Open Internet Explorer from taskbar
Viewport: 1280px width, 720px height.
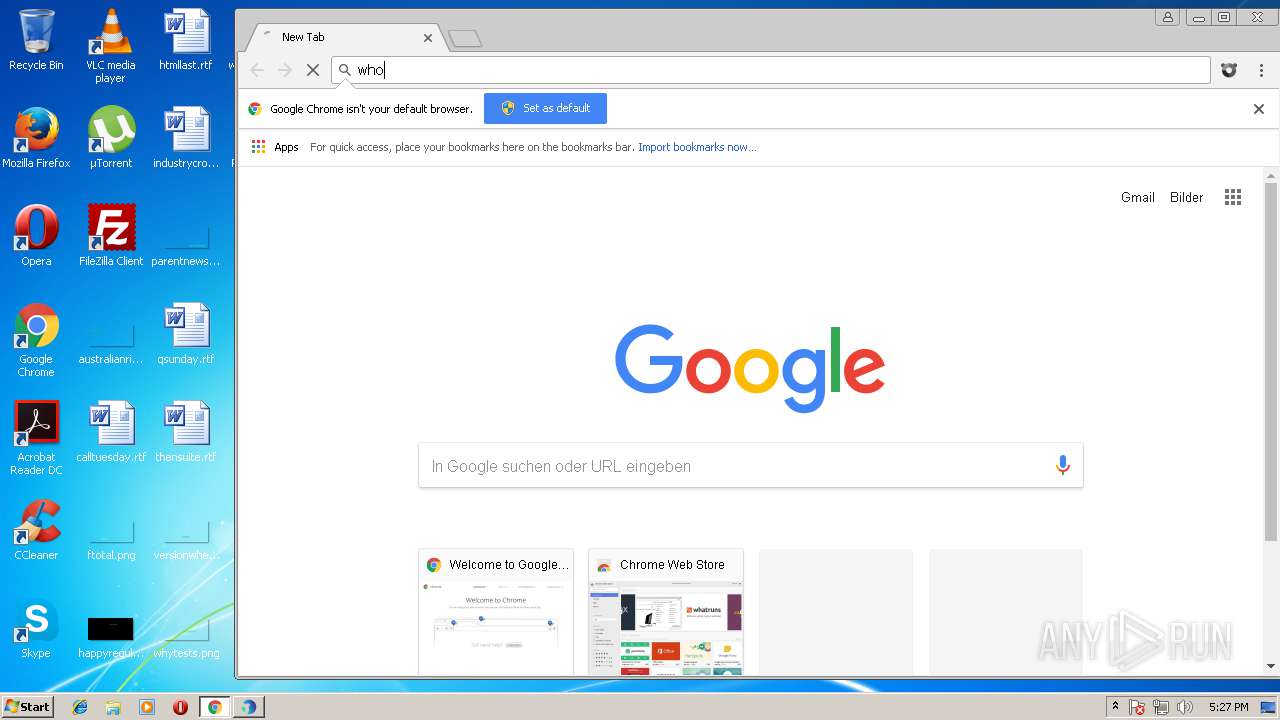tap(80, 707)
